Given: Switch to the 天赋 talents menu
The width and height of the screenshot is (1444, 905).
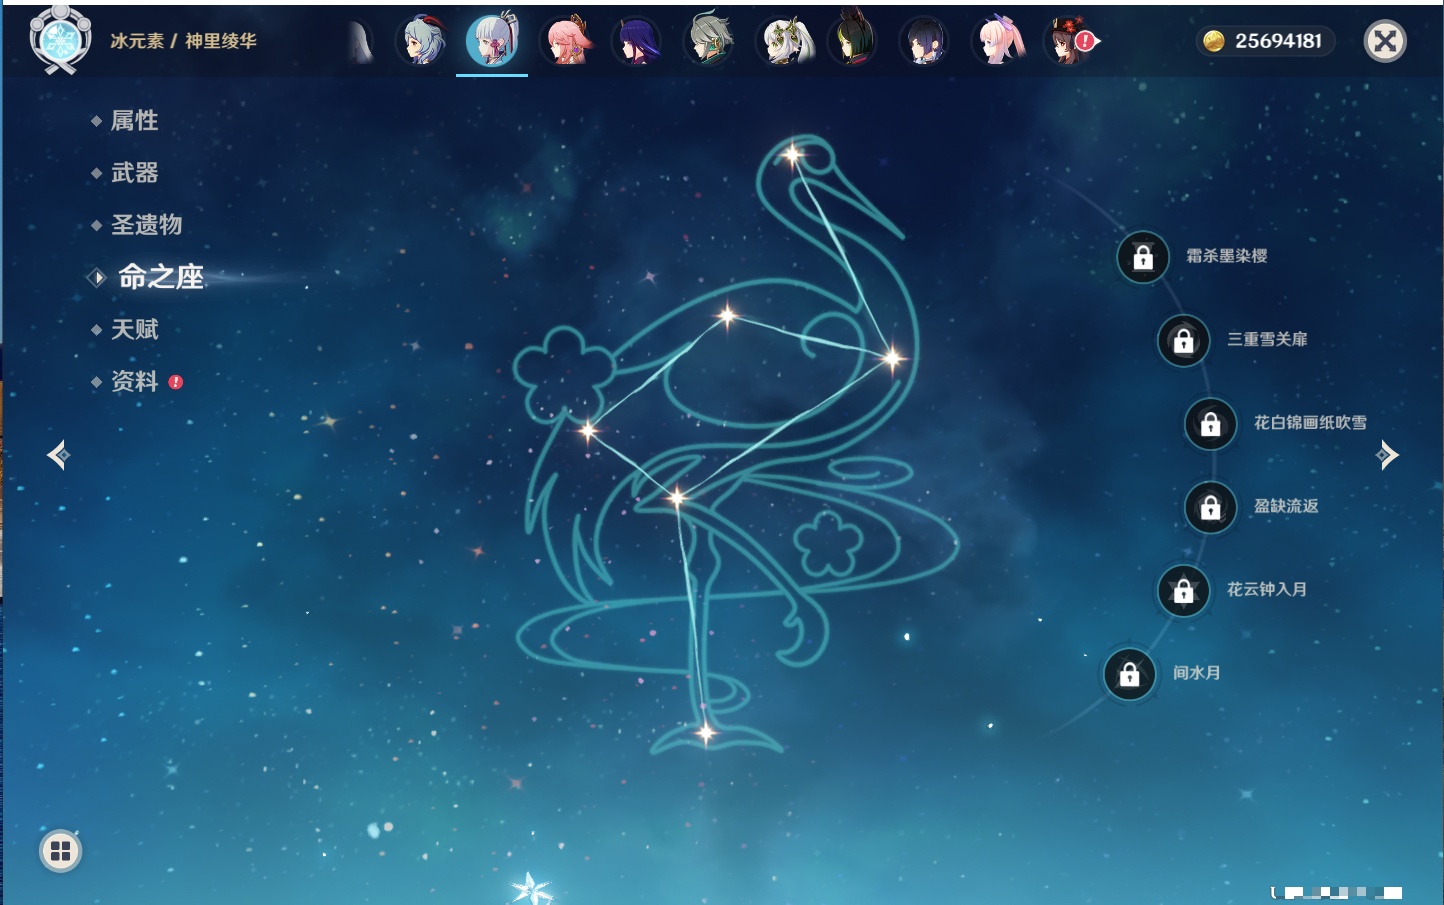Looking at the screenshot, I should 134,329.
